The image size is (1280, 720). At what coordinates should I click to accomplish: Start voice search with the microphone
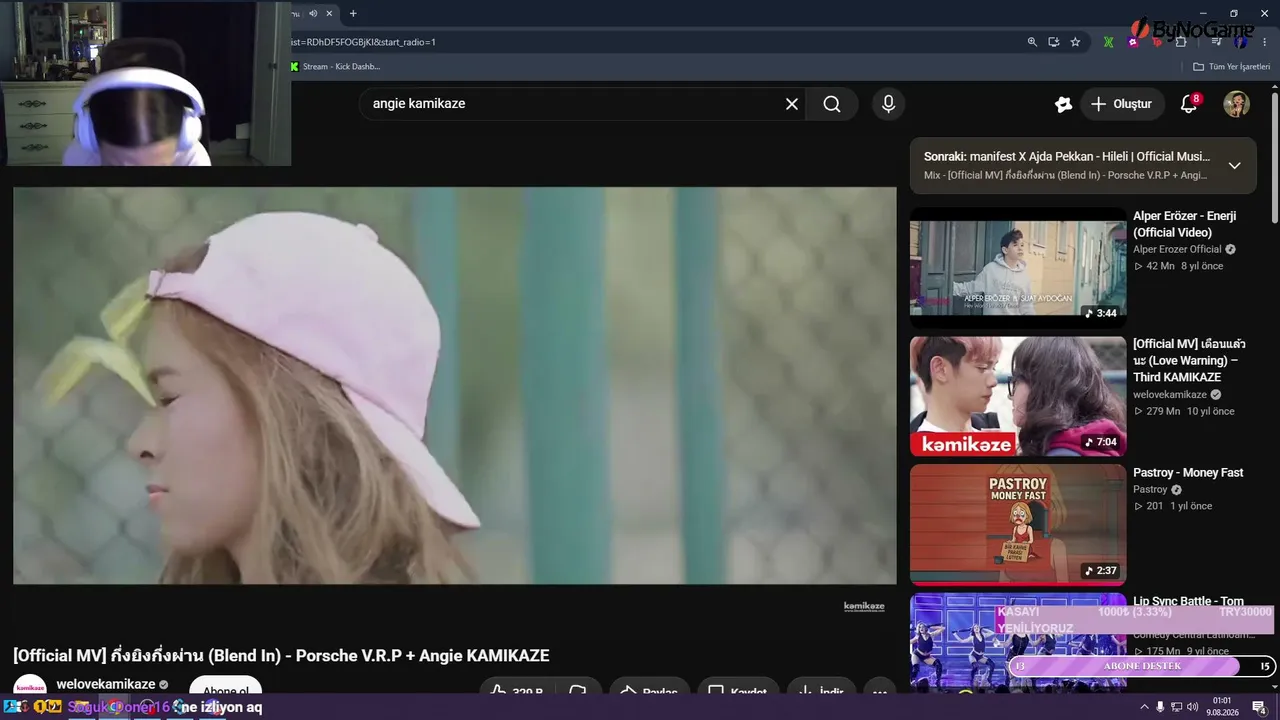(x=888, y=104)
